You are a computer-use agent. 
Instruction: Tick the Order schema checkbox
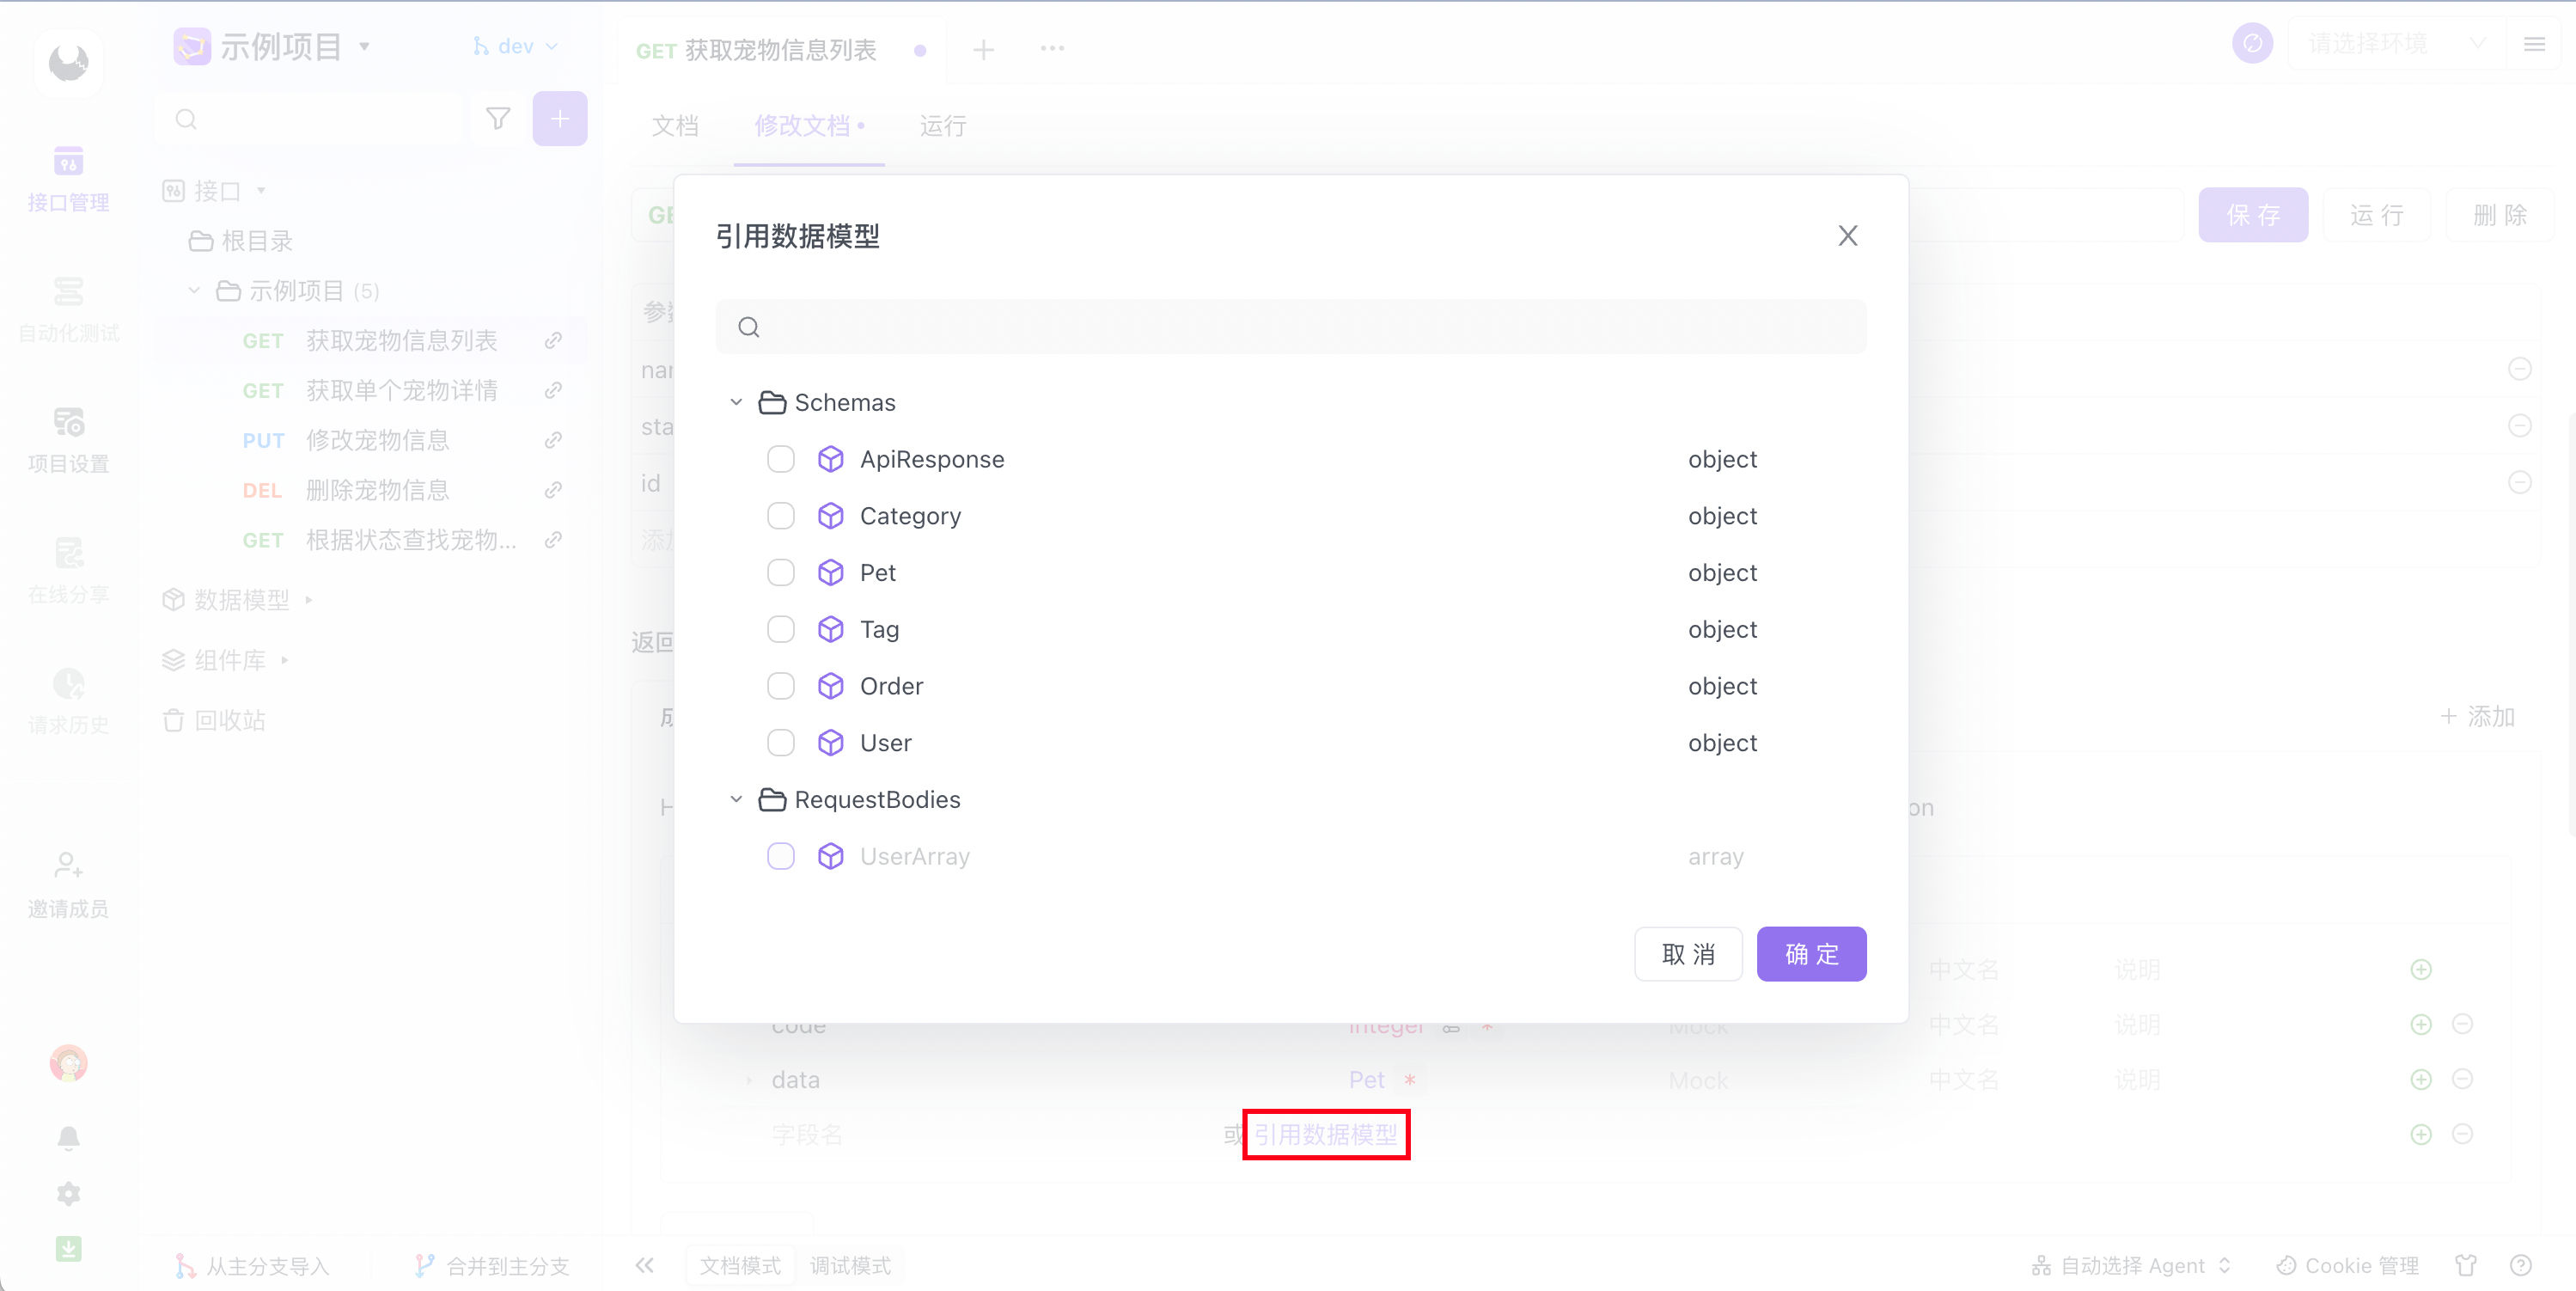point(781,686)
